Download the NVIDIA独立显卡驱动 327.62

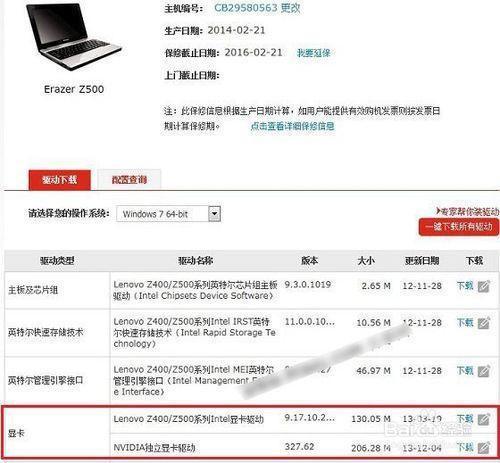(465, 447)
